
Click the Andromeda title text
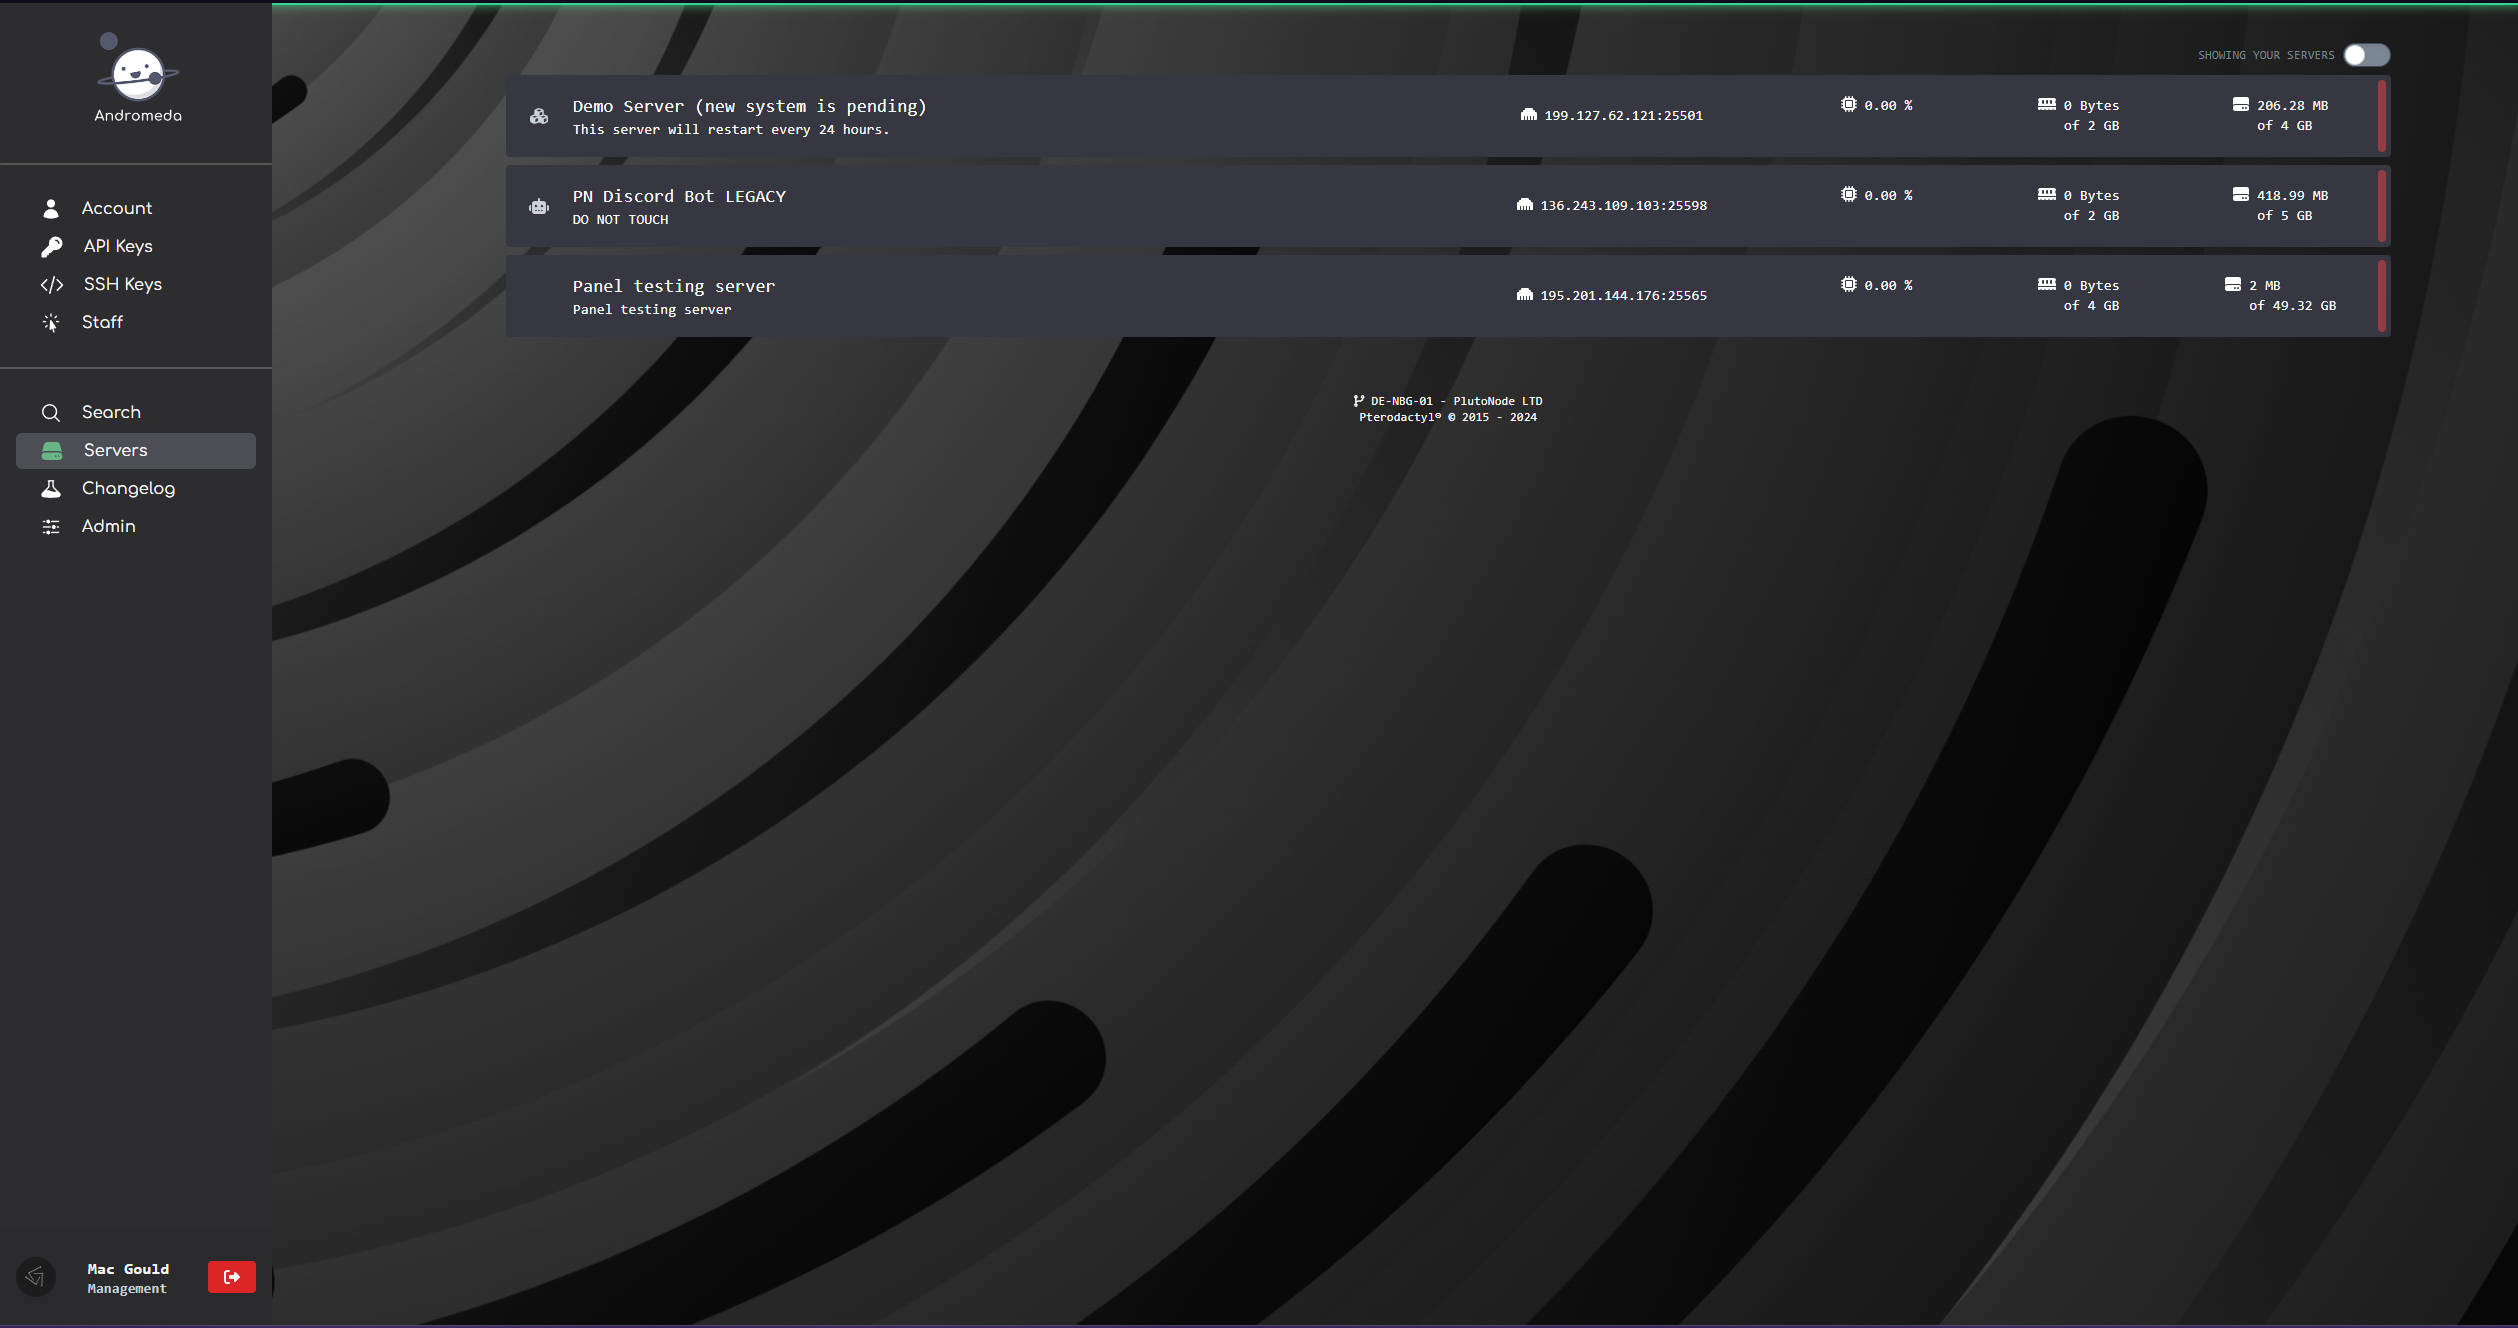(x=138, y=115)
